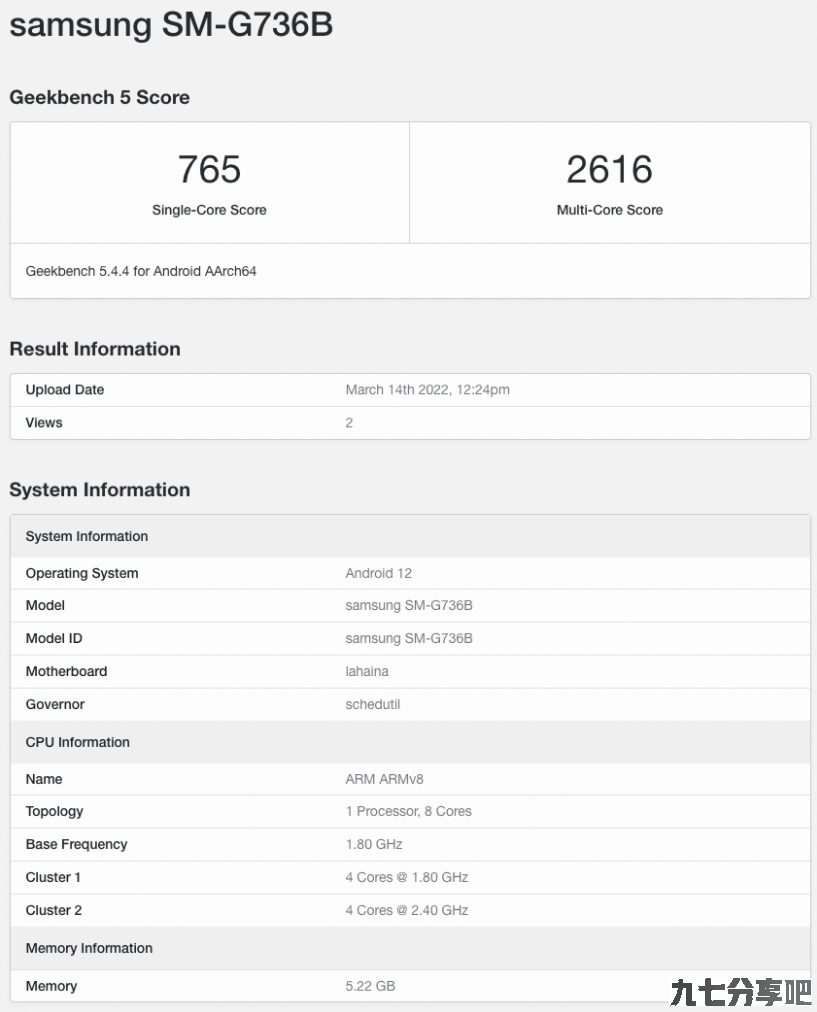Click the 'Memory Information' header row
This screenshot has height=1012, width=817.
point(410,948)
